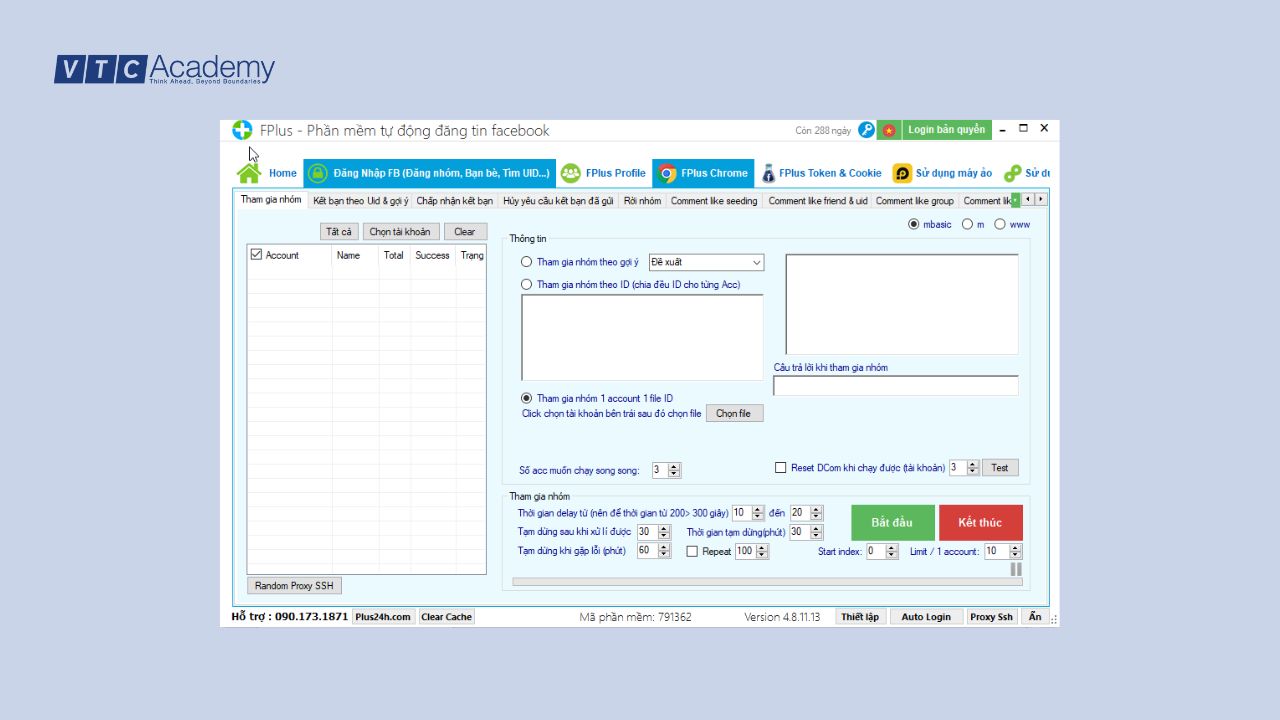Select Tham gia nhóm theo gợi ý option

(x=527, y=262)
